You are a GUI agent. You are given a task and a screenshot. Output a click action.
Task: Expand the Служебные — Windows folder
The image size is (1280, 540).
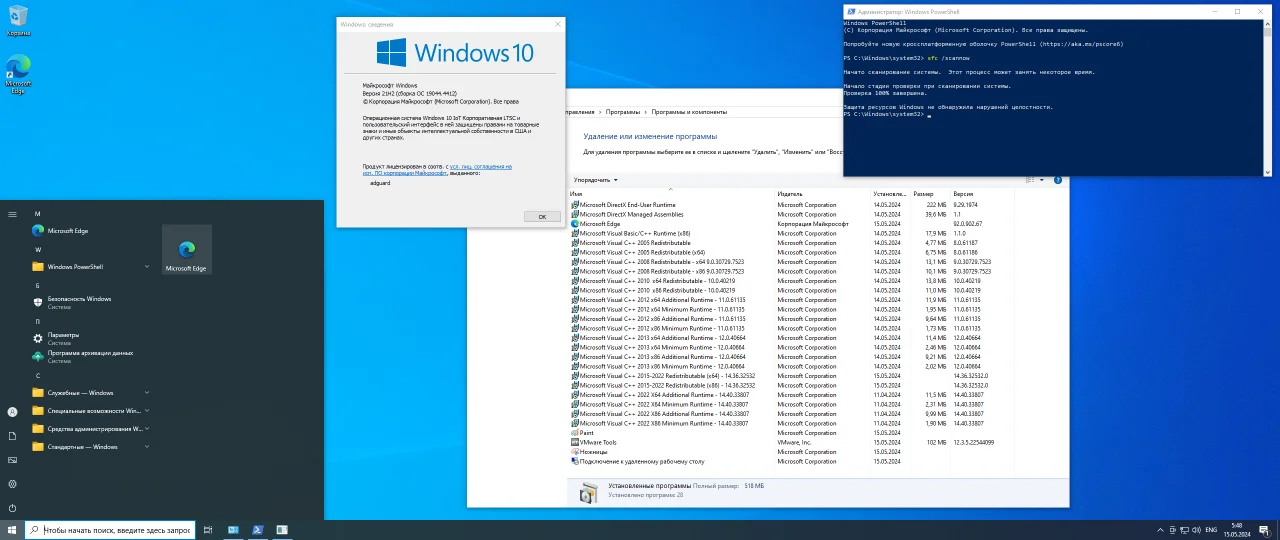(x=91, y=393)
